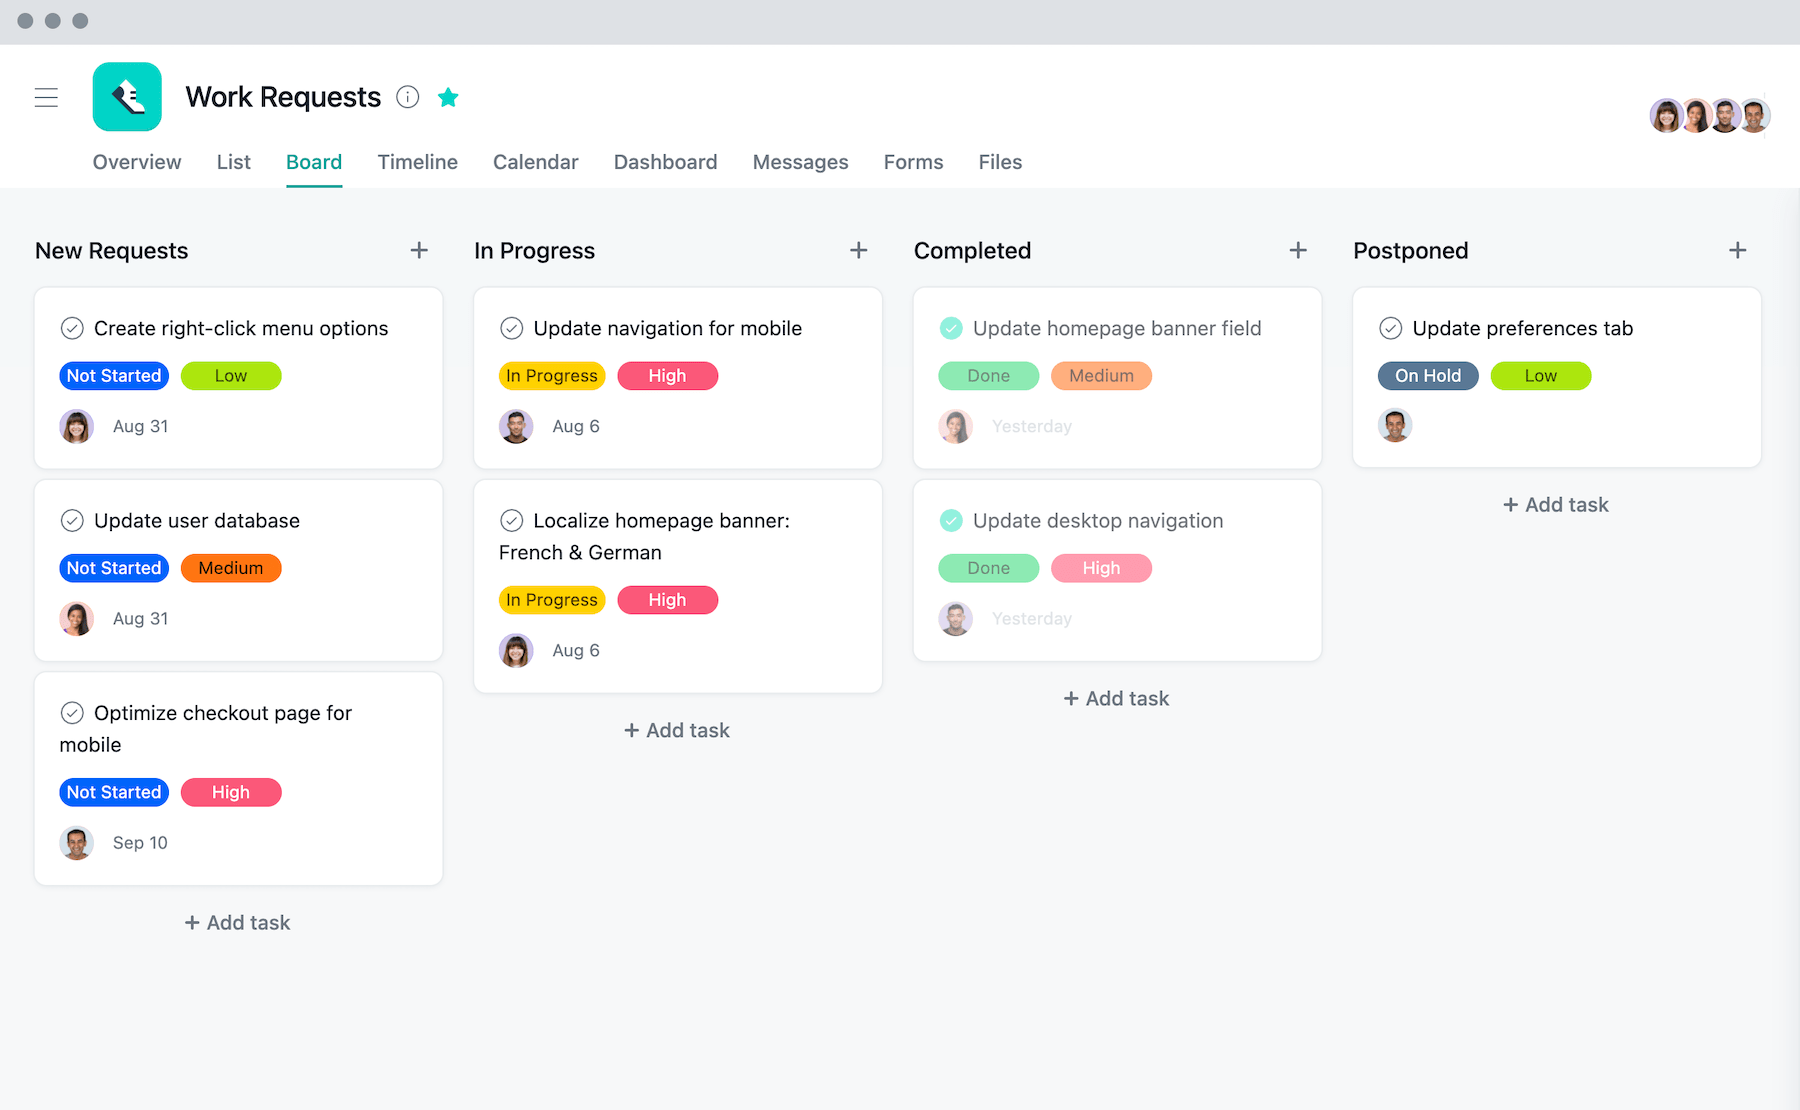
Task: Select the orange Medium tag on Update user database
Action: click(231, 568)
